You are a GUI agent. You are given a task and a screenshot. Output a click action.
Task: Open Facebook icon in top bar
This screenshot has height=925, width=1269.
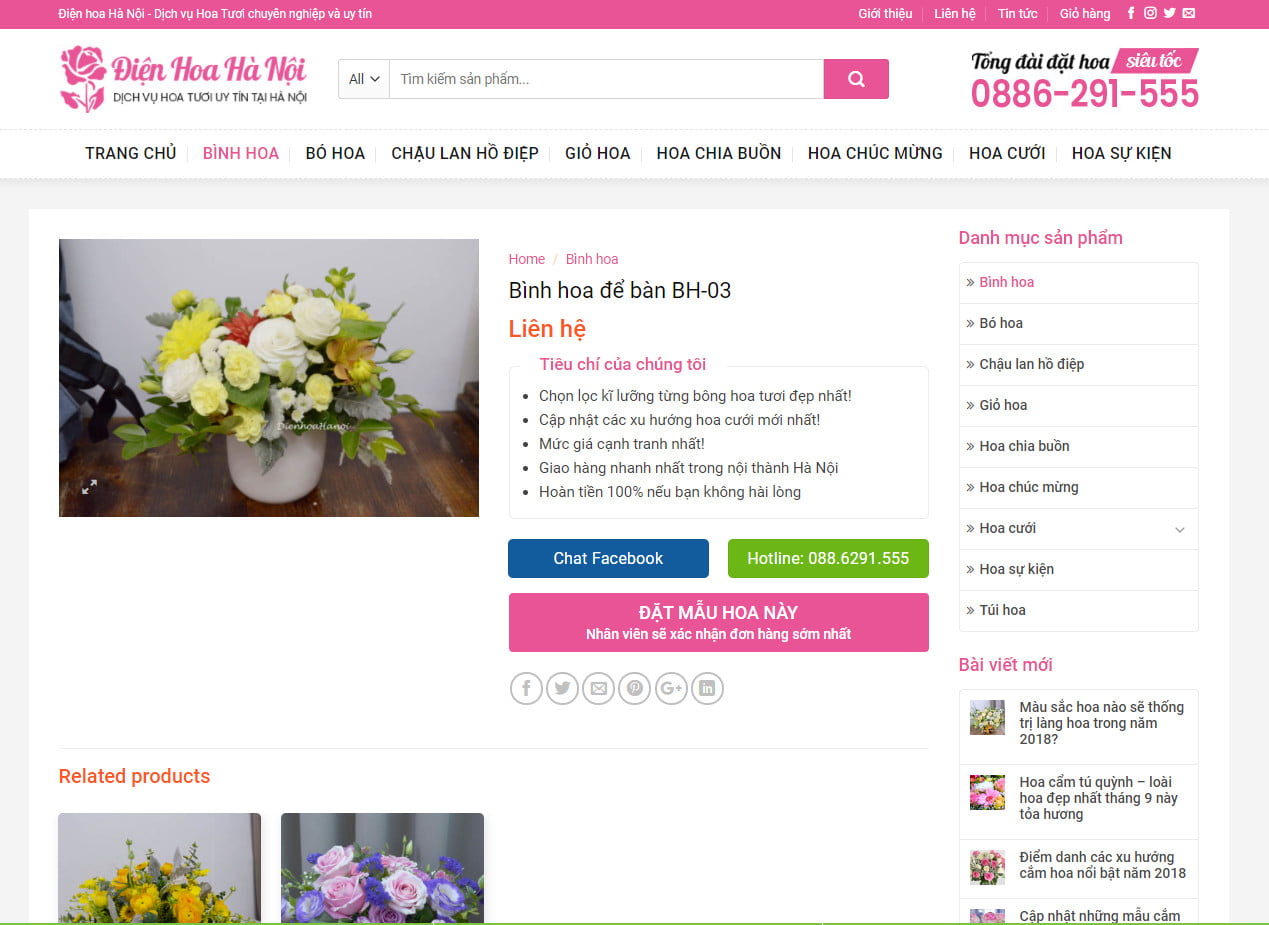1131,14
